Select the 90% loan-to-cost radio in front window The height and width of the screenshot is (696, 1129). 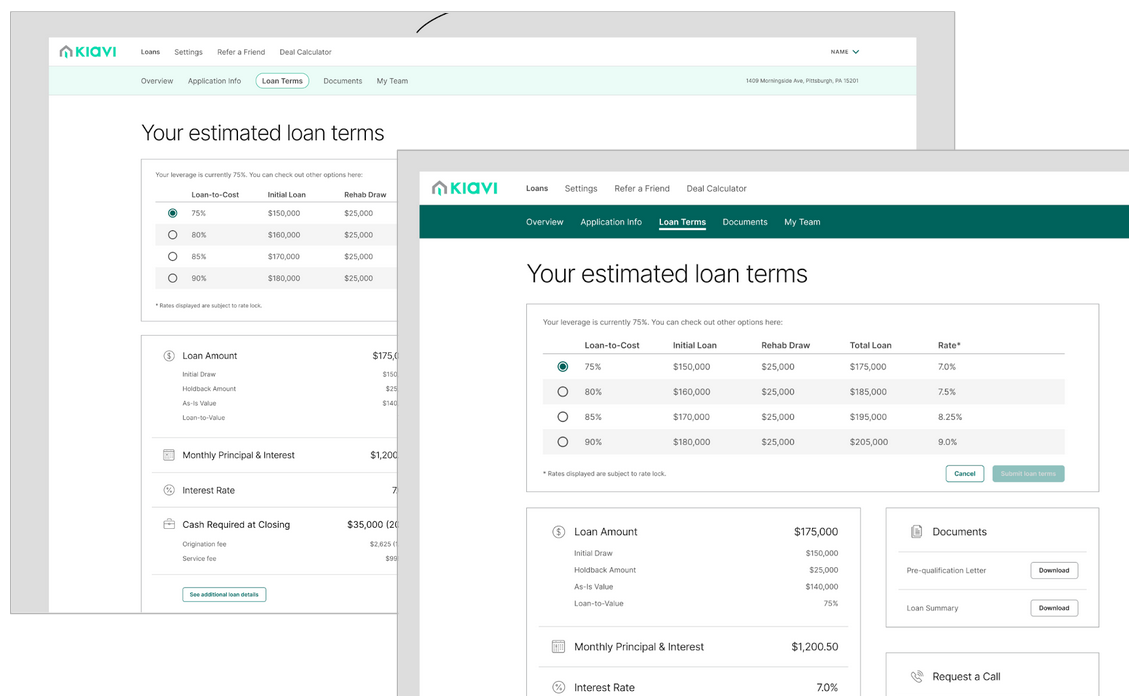coord(562,442)
